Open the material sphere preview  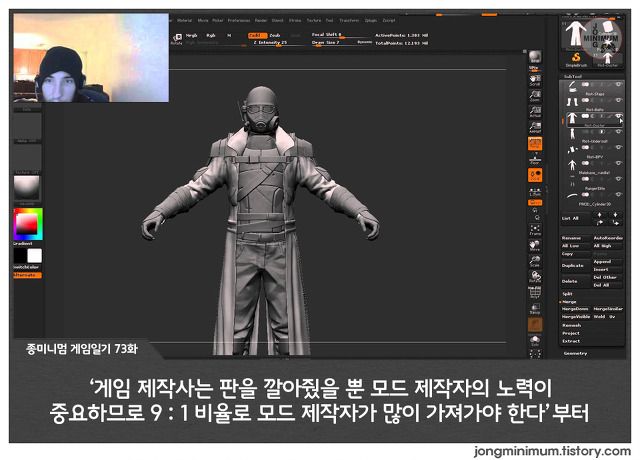pyautogui.click(x=27, y=188)
